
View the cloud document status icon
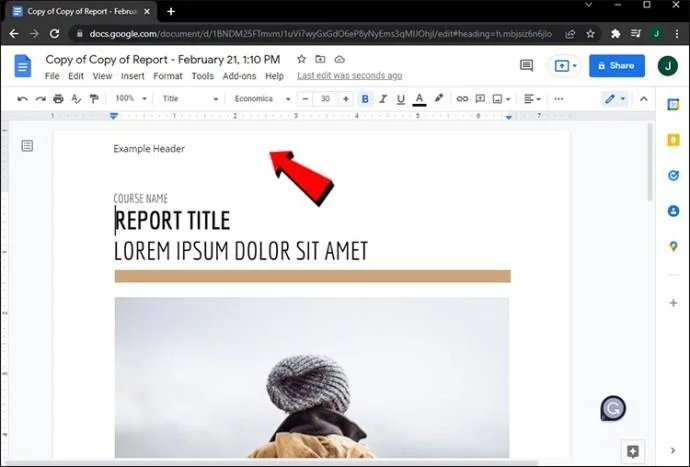click(x=339, y=59)
